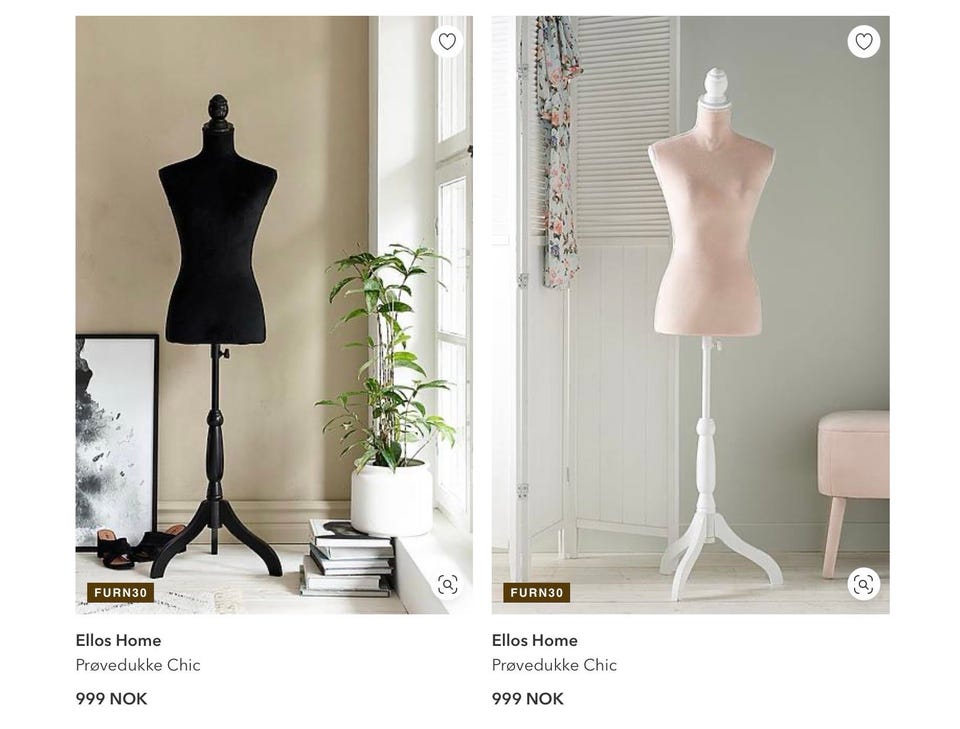Viewport: 960px width, 729px height.
Task: Favorite the black mannequin with the heart icon
Action: [x=447, y=42]
